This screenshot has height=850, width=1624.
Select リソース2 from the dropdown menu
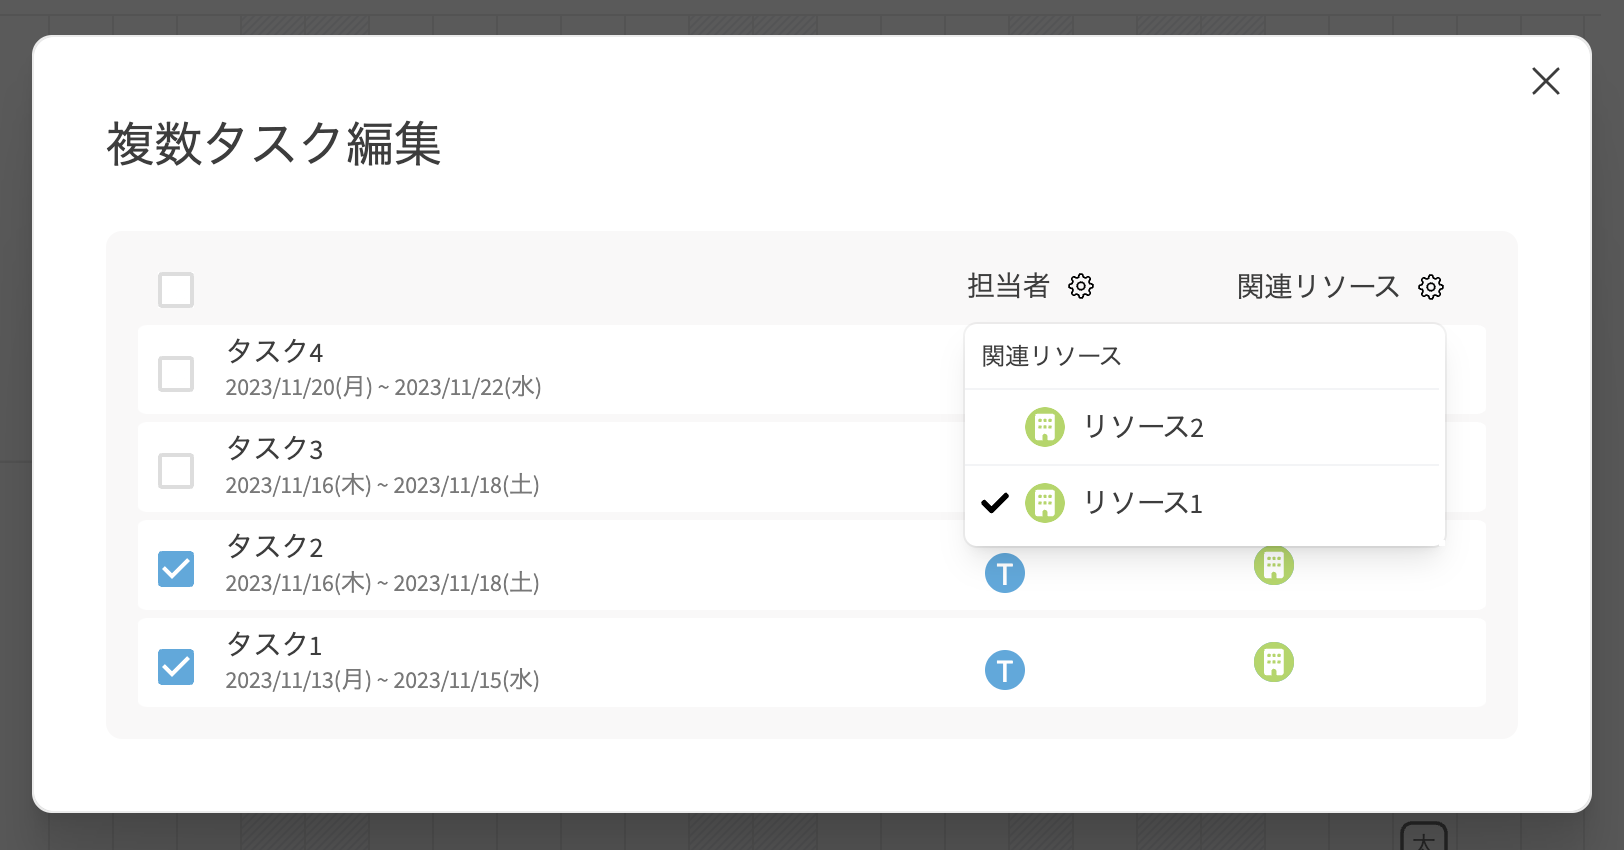1143,427
